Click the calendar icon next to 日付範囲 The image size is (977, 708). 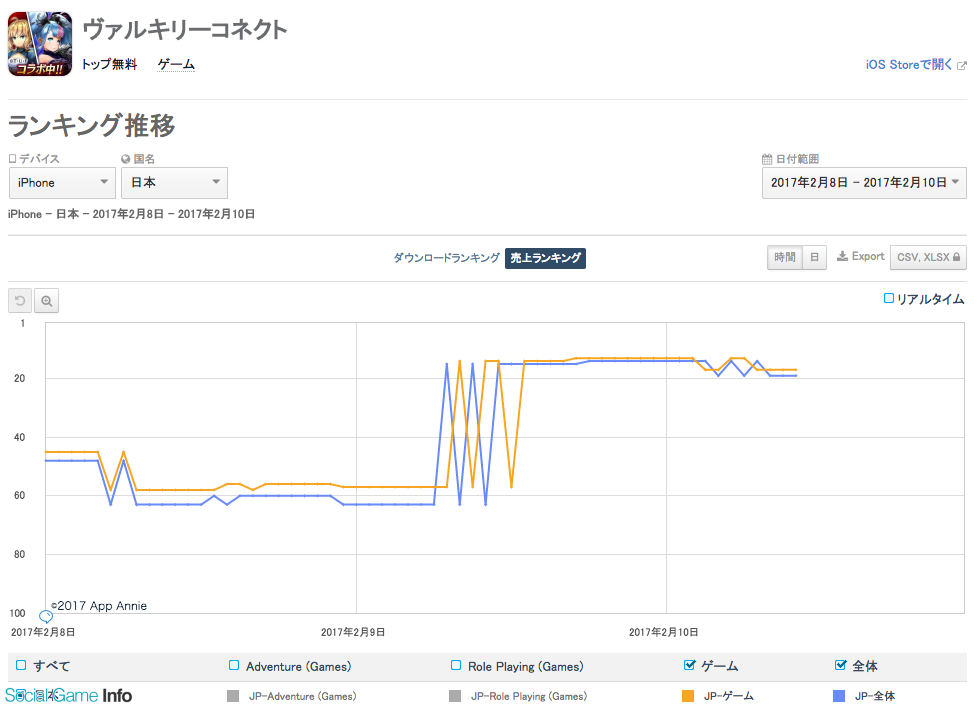767,159
